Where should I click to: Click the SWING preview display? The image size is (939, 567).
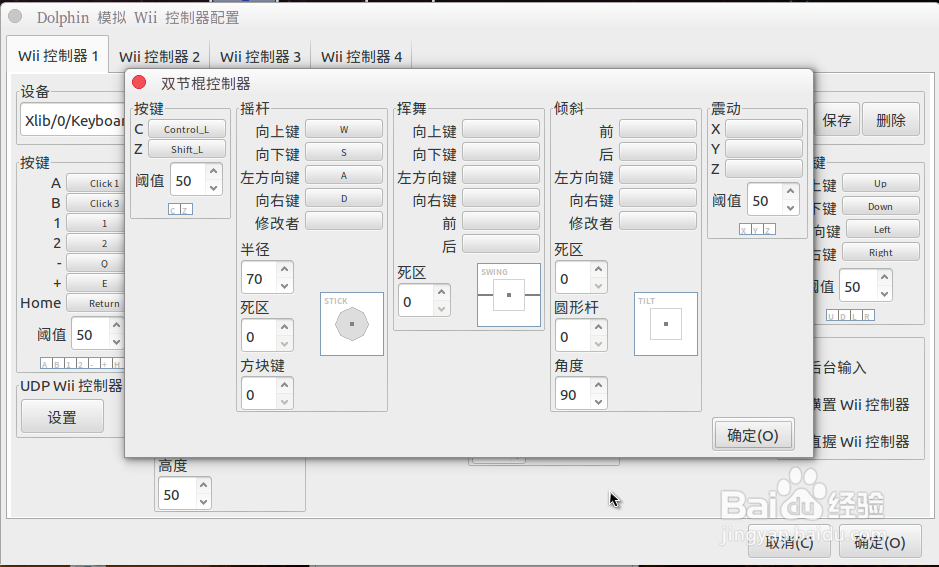pyautogui.click(x=509, y=295)
